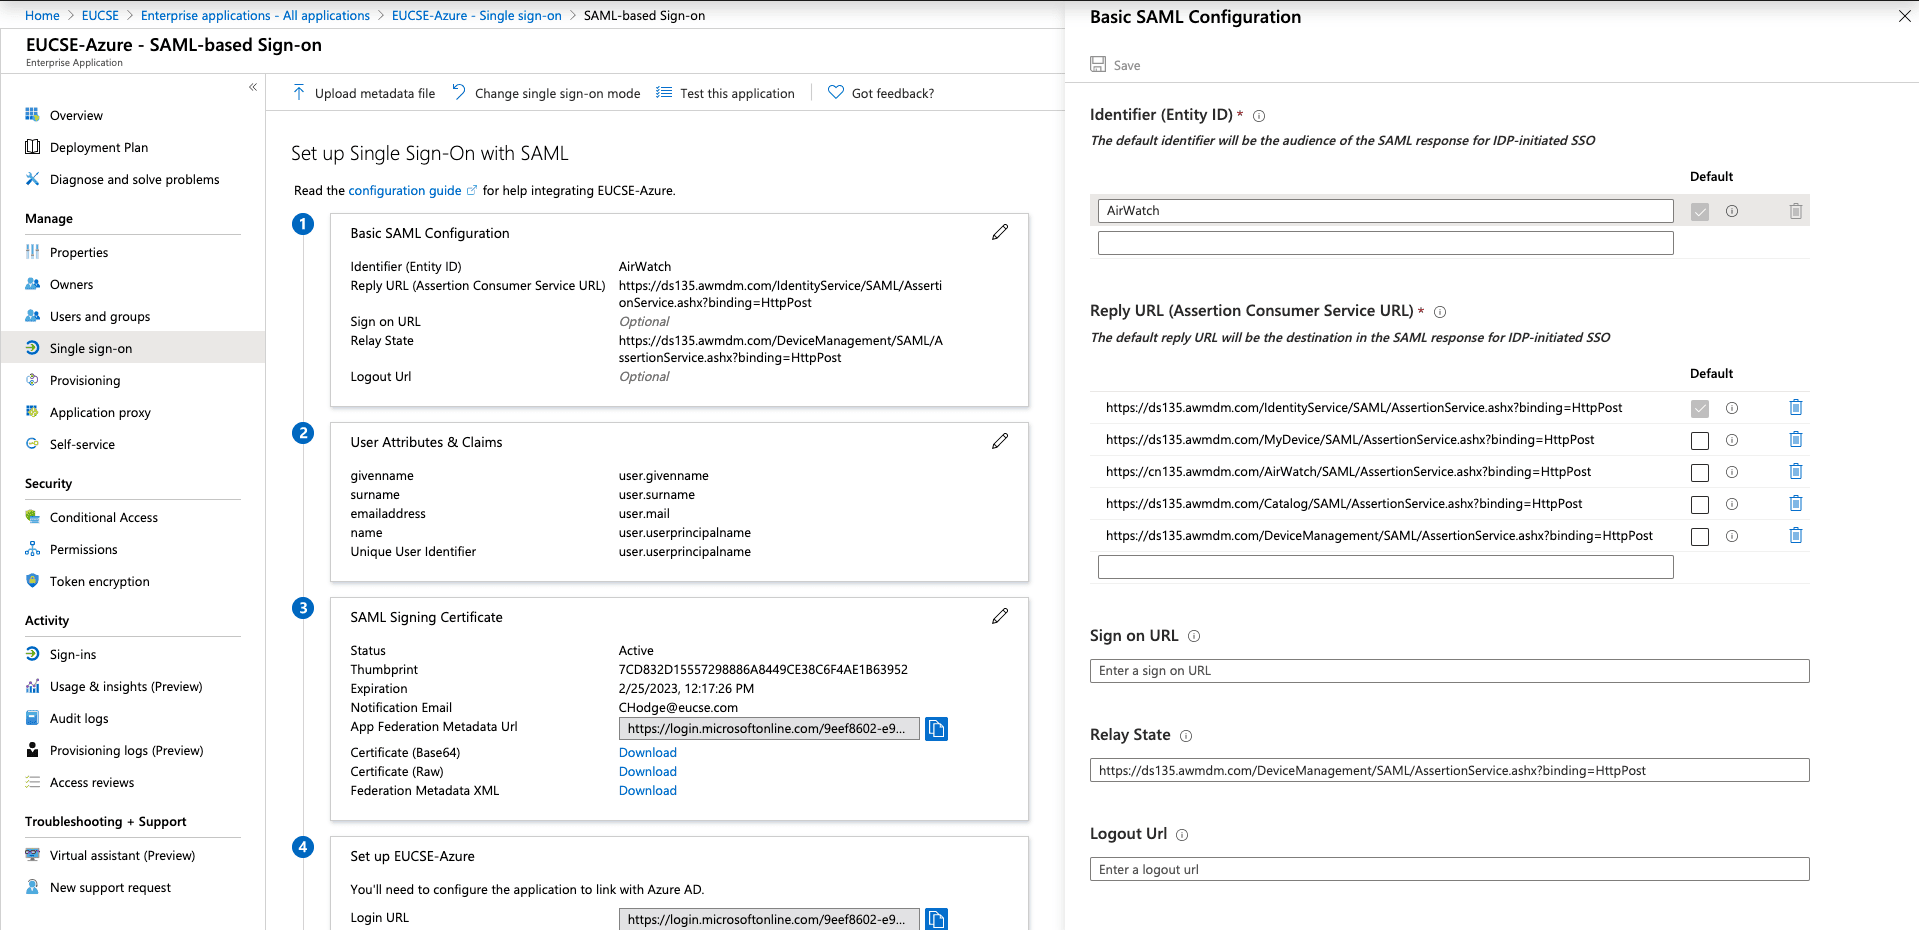This screenshot has width=1919, height=930.
Task: Show info icon next to Relay State
Action: 1186,736
